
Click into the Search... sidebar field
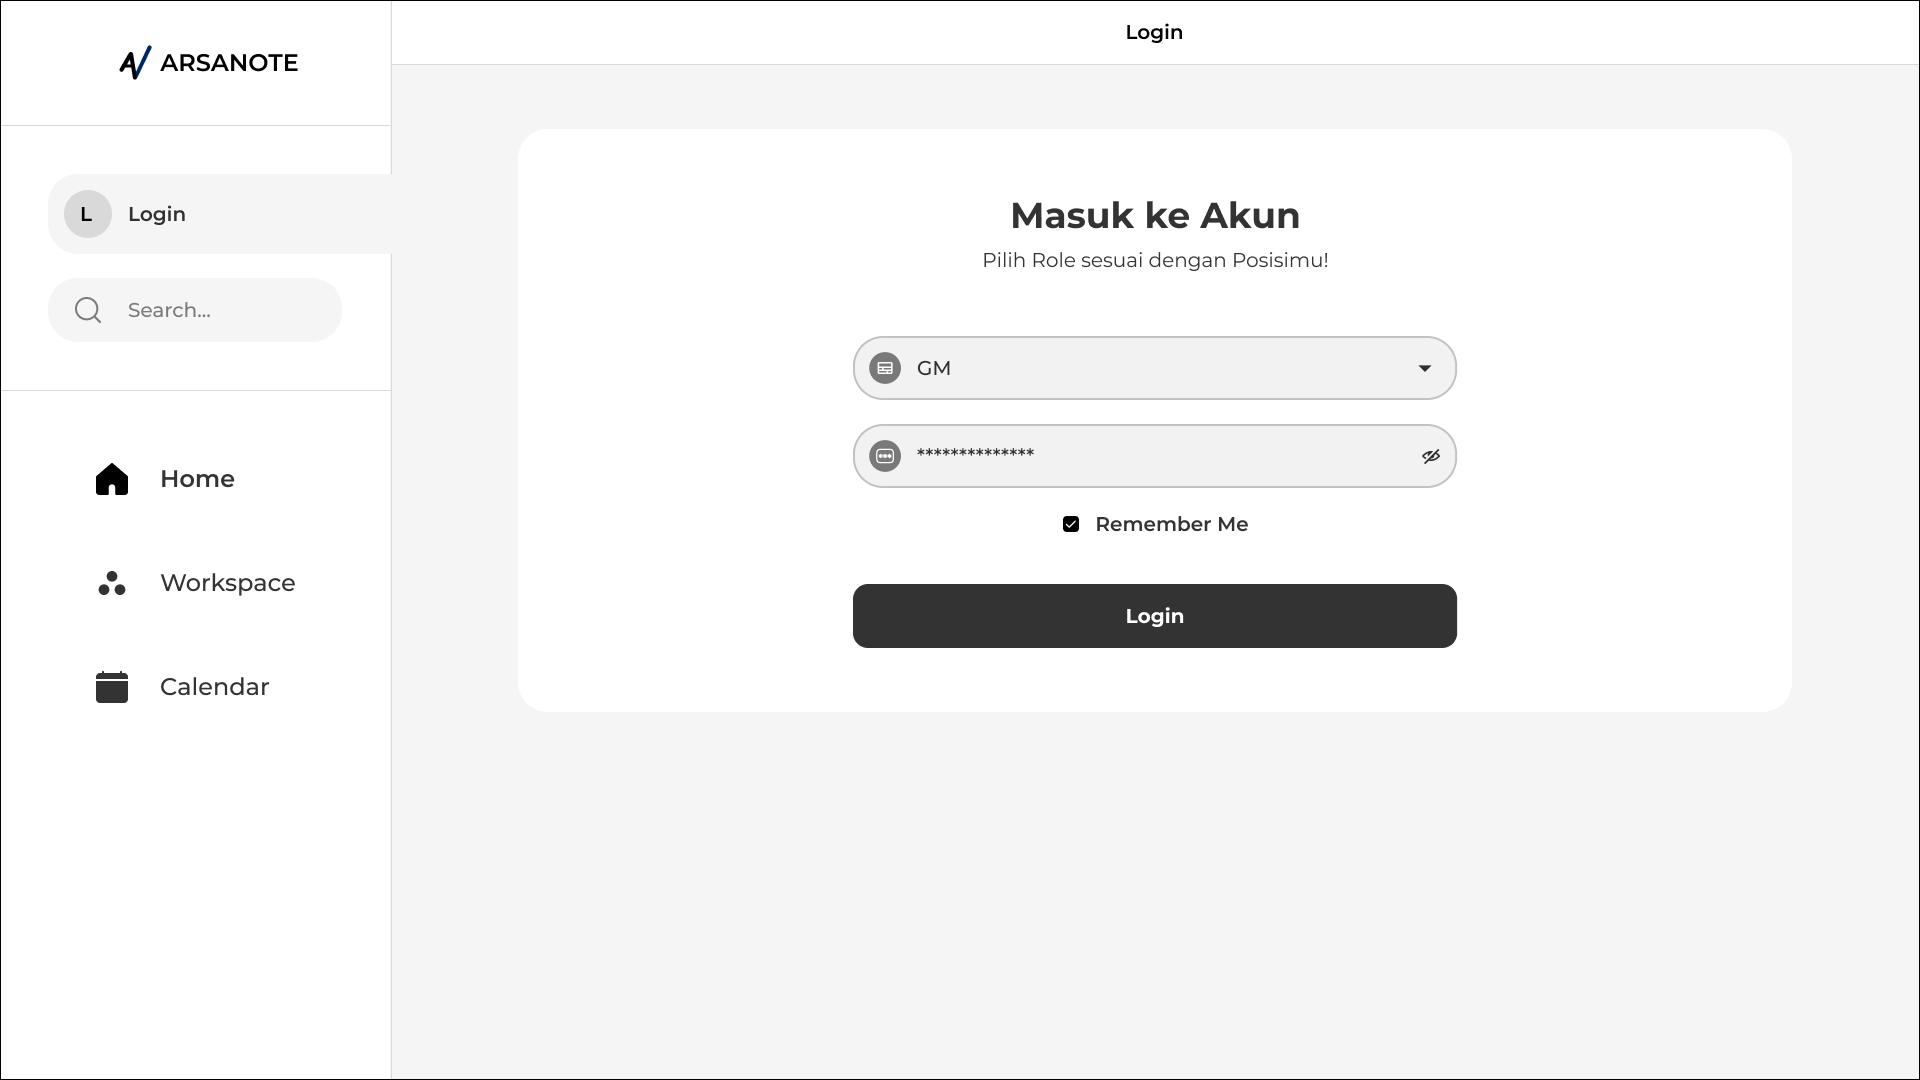pos(195,310)
